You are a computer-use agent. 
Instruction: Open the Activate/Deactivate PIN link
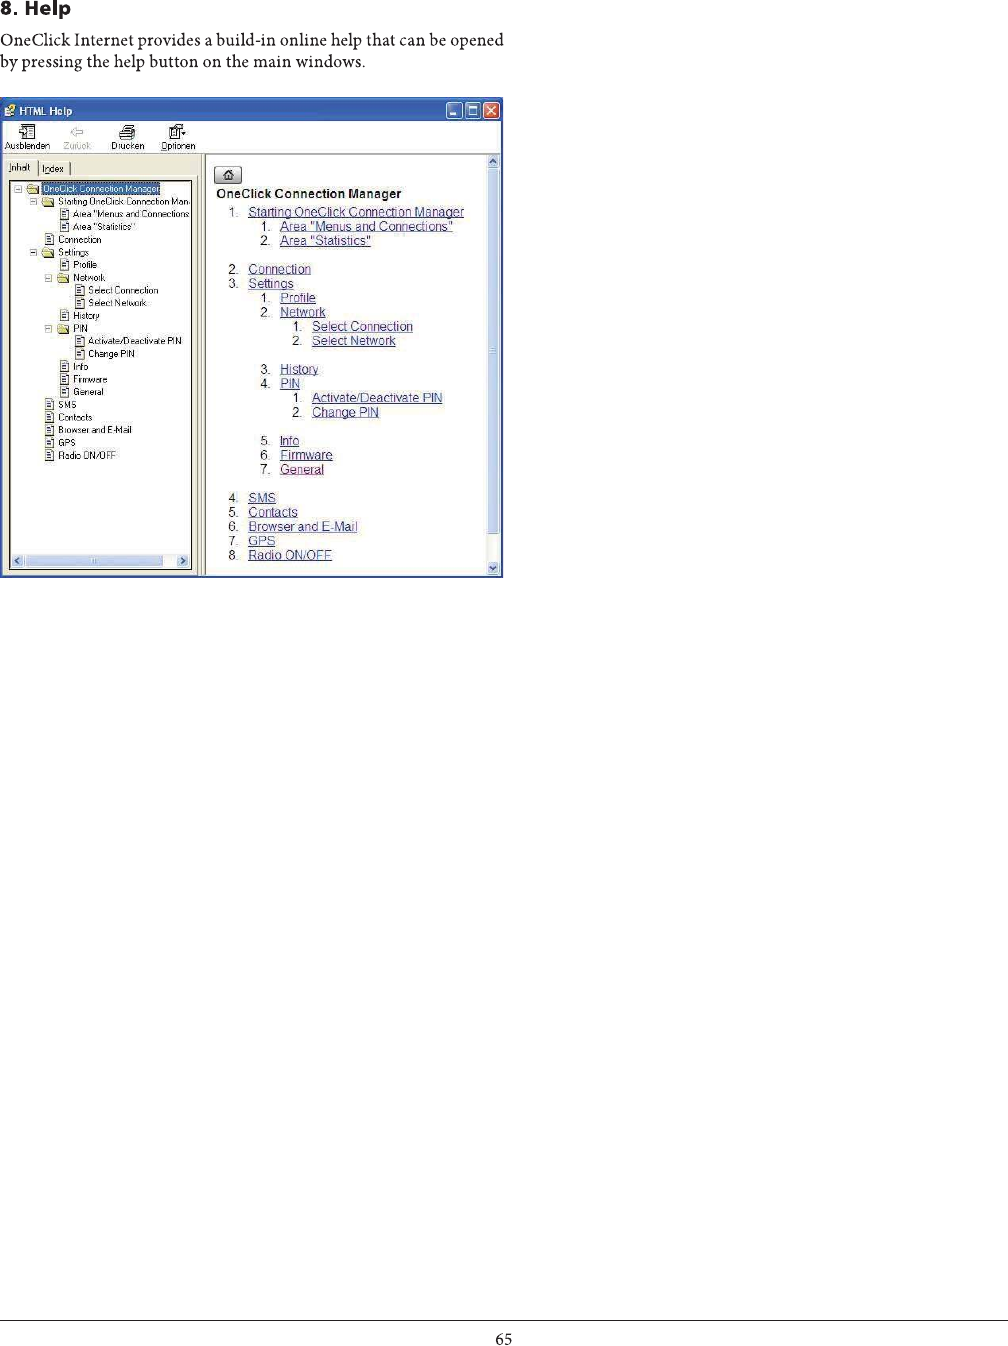[x=377, y=398]
